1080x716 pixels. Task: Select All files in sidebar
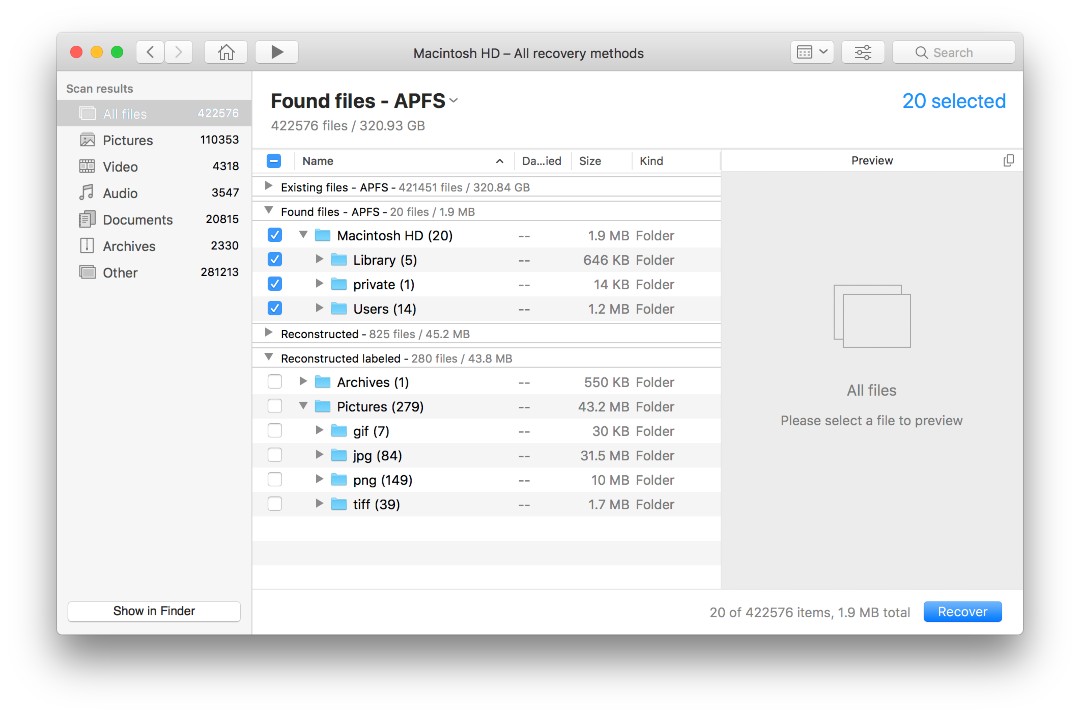154,114
